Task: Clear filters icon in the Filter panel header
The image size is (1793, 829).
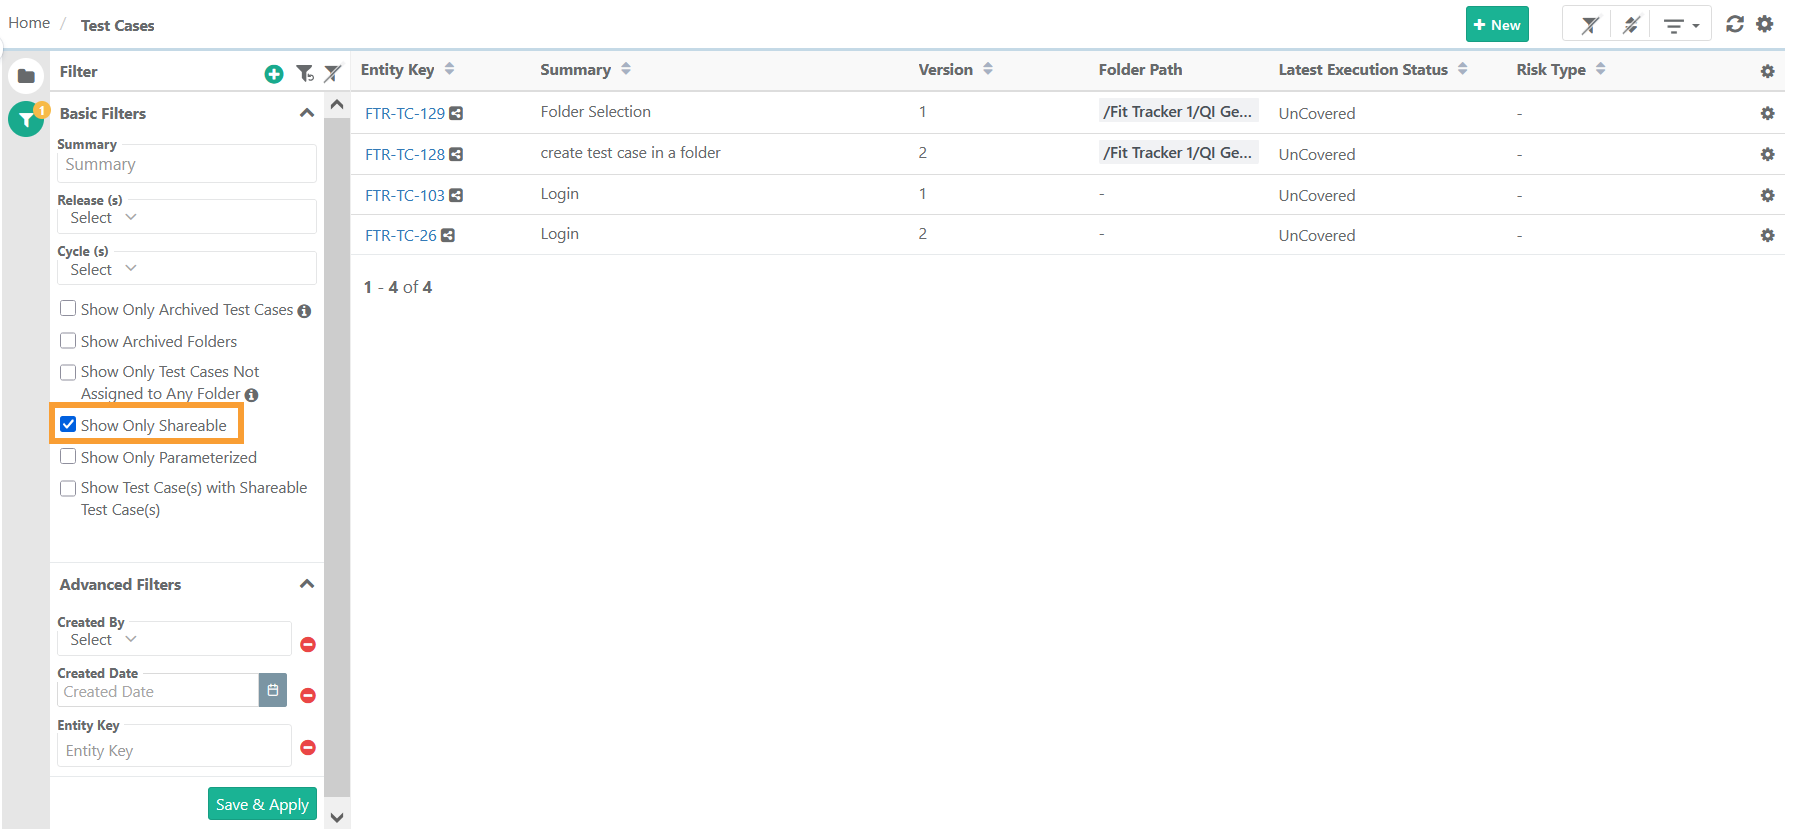Action: click(x=333, y=73)
